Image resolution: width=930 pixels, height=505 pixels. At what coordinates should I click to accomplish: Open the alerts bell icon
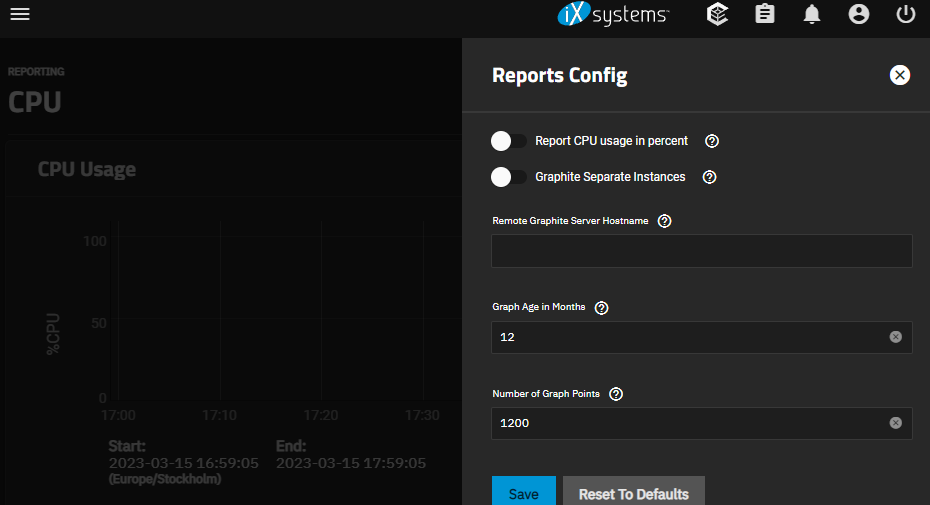pos(811,14)
